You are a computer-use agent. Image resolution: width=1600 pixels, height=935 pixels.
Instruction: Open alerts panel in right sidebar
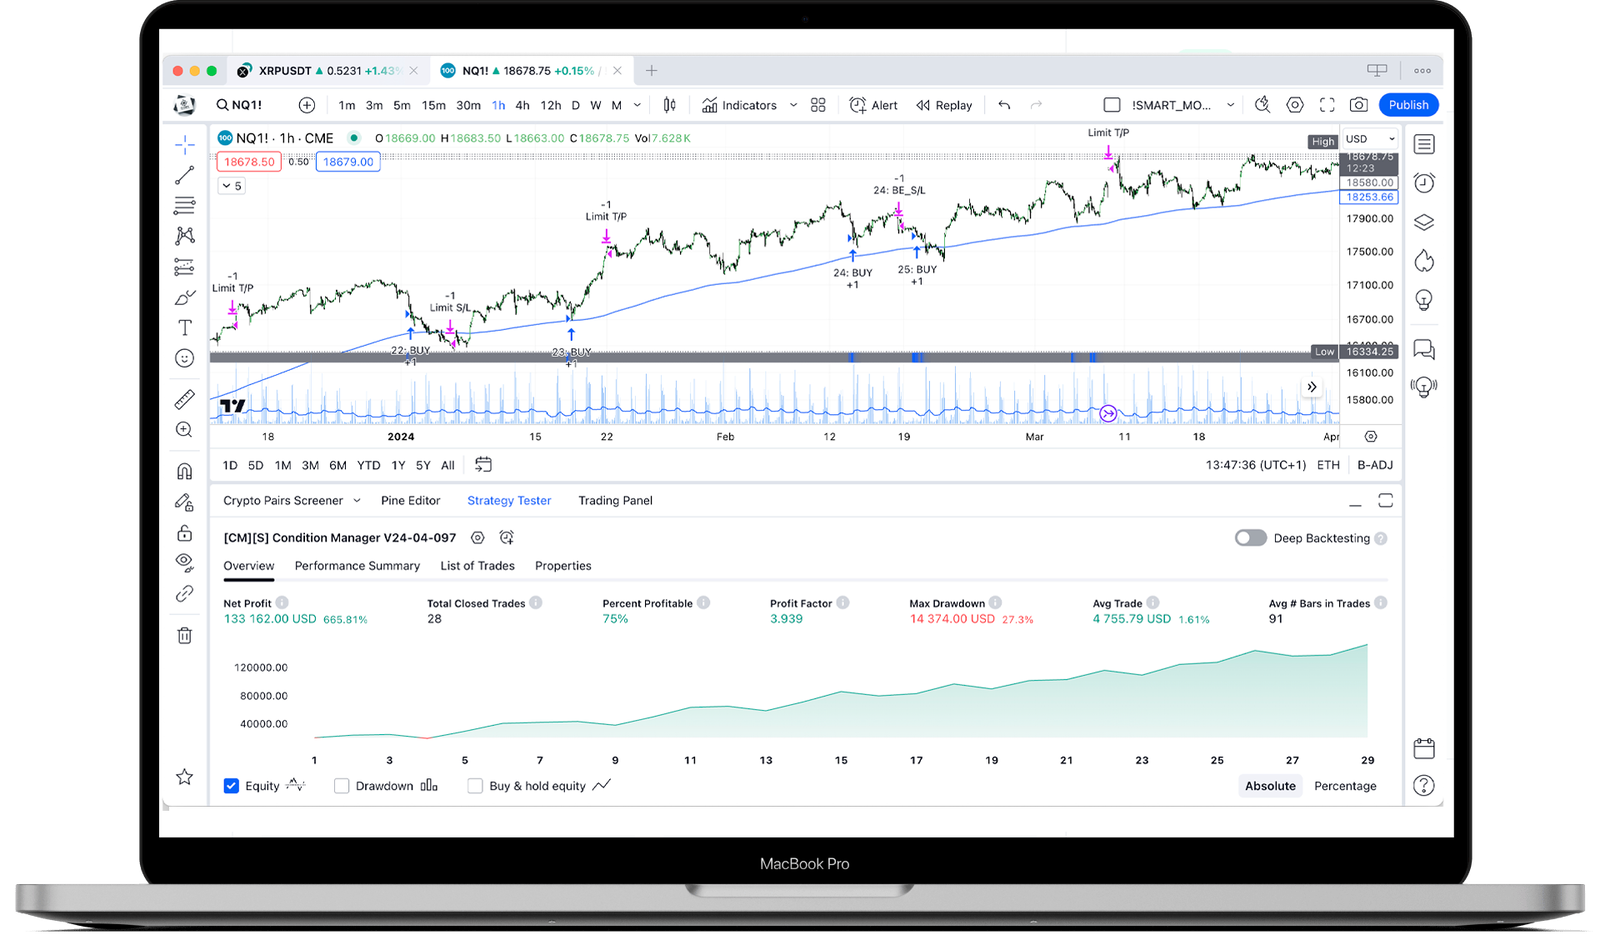(1424, 183)
